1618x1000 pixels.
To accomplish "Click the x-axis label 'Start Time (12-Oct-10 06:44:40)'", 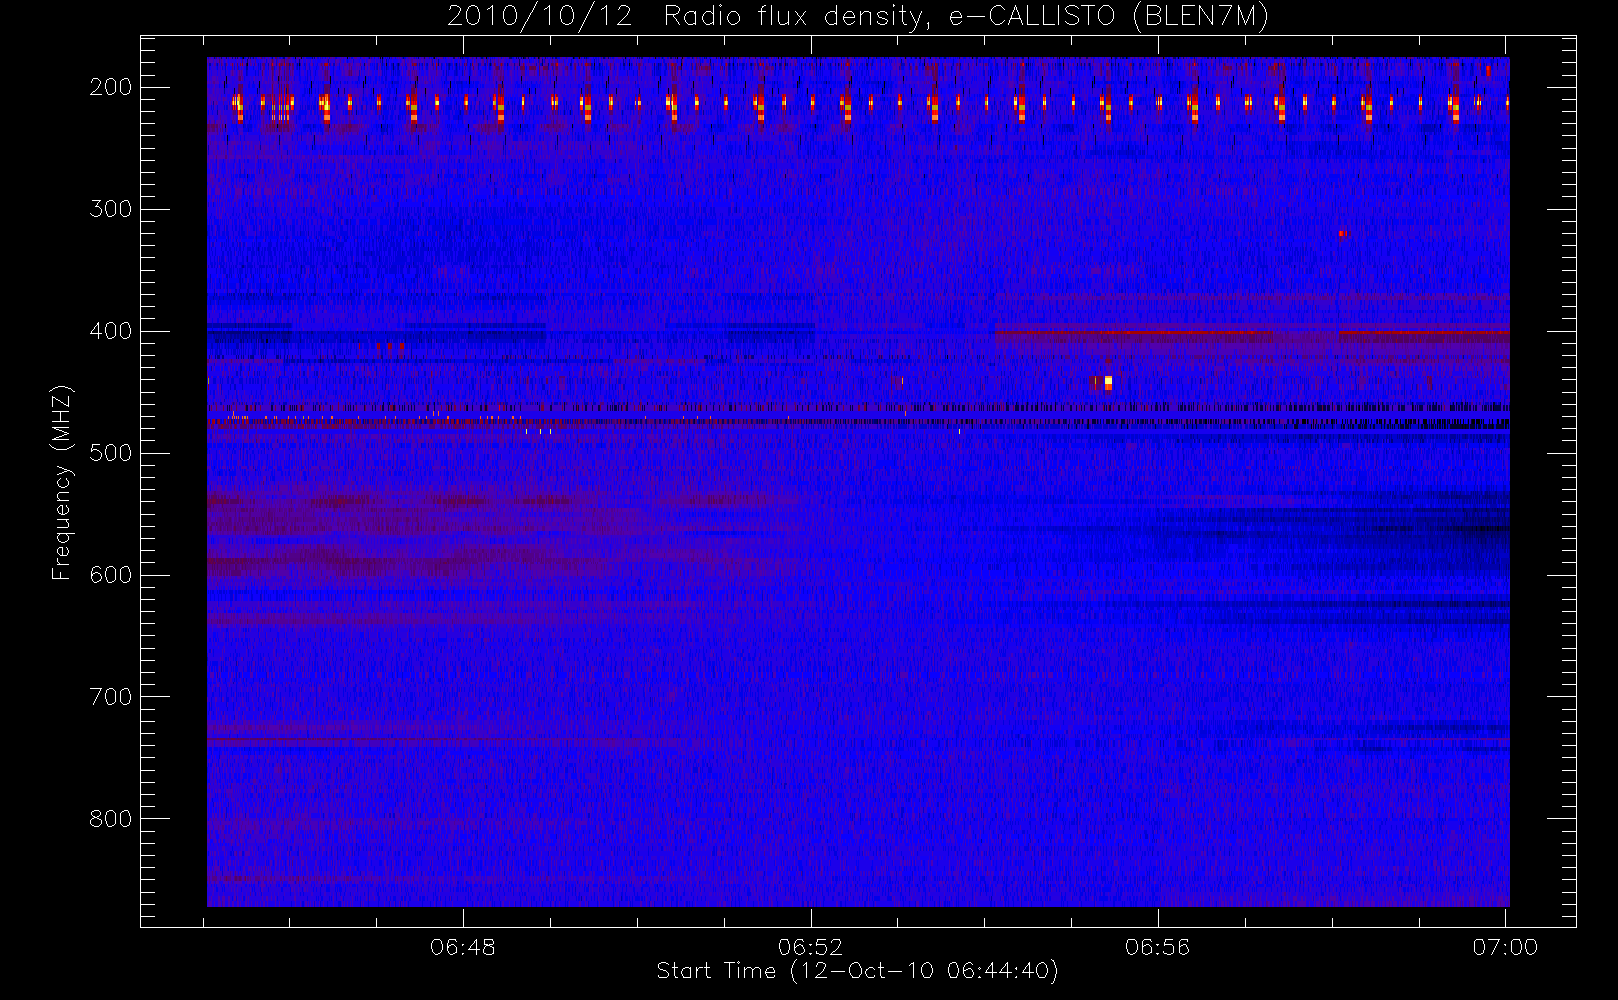I will 858,971.
